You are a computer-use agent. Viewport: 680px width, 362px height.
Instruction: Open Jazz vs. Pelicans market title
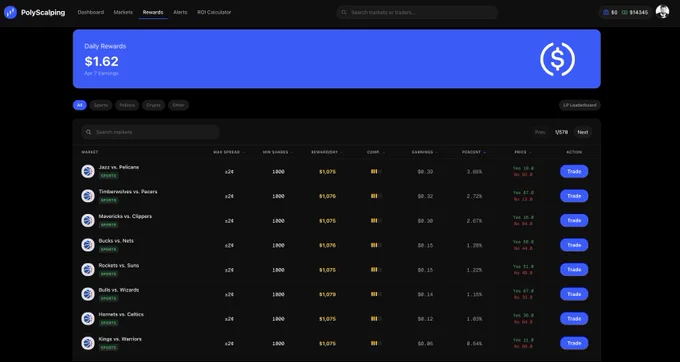(x=119, y=167)
